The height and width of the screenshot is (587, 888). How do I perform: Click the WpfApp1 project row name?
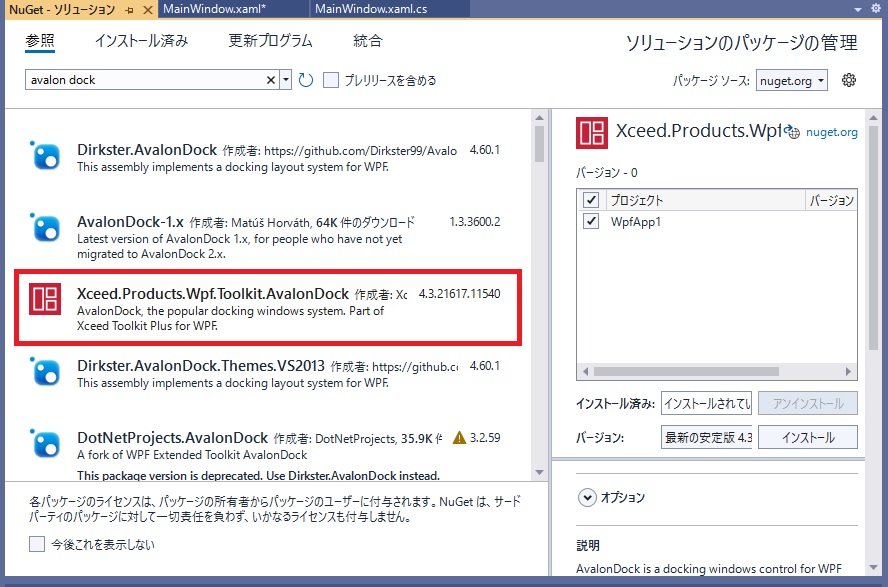coord(635,222)
